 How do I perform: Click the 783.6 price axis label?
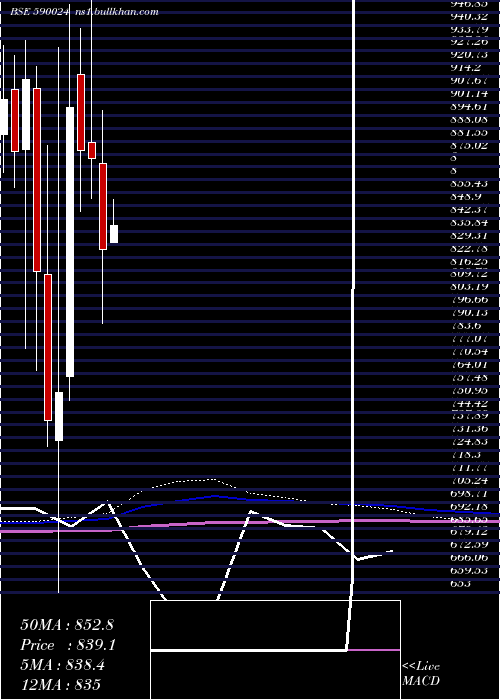tap(466, 325)
